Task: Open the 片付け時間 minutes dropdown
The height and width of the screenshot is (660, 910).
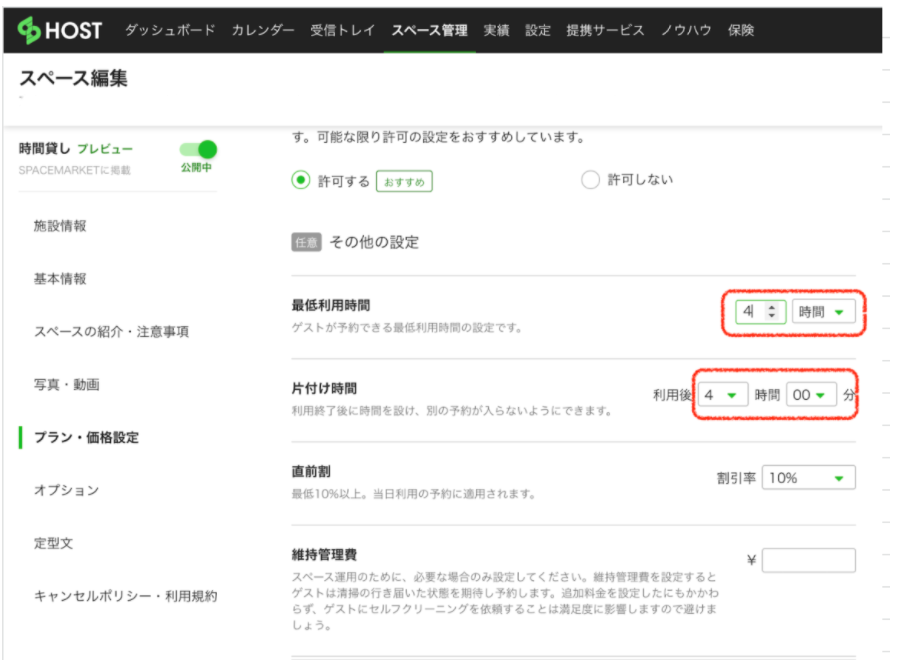Action: coord(811,395)
